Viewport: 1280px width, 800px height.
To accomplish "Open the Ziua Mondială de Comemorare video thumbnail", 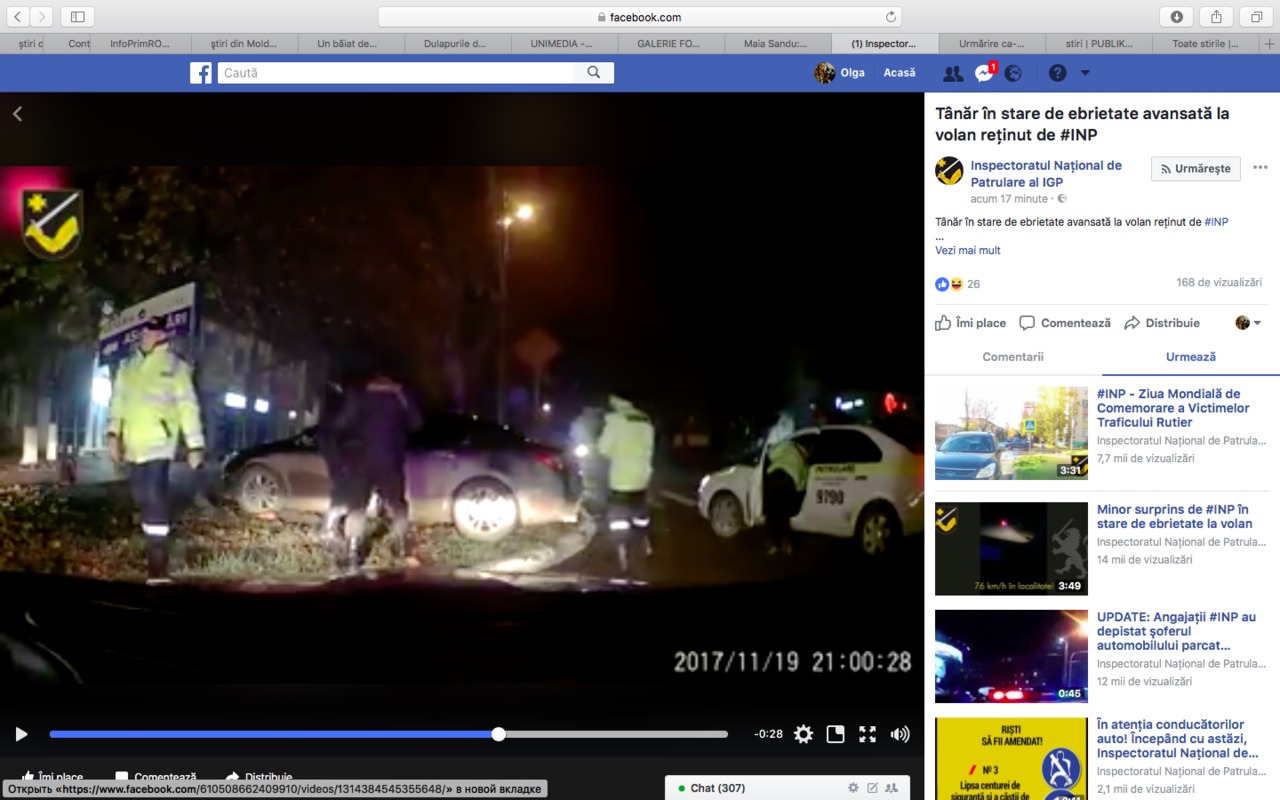I will tap(1011, 433).
